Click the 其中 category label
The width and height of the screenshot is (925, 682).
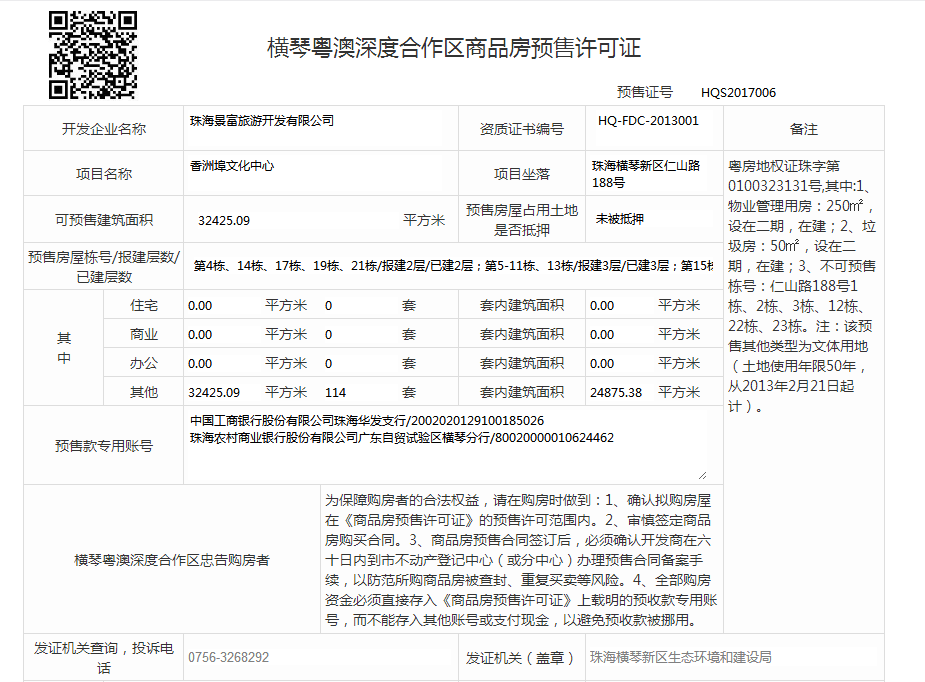pos(64,348)
